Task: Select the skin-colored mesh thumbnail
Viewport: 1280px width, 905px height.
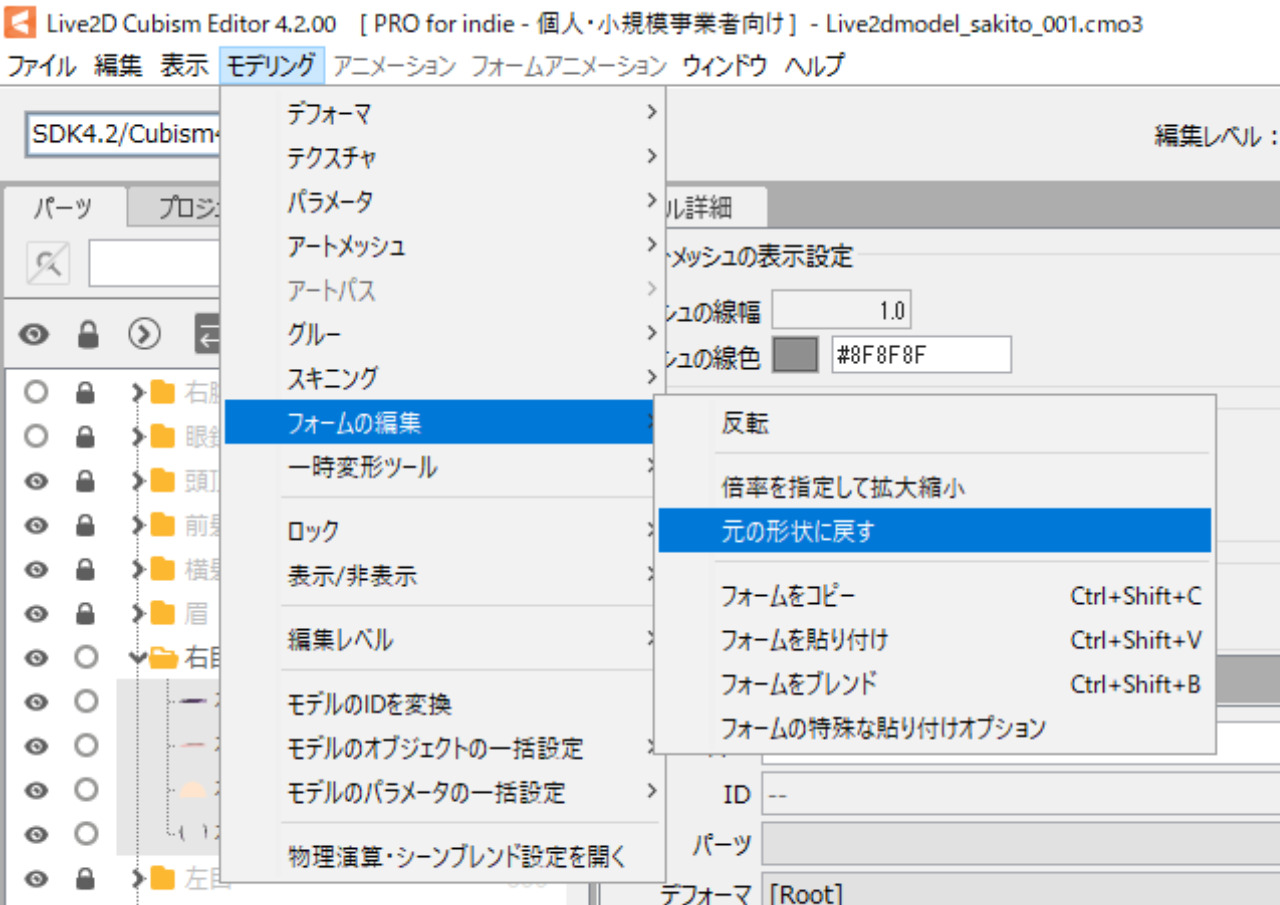Action: [x=195, y=789]
